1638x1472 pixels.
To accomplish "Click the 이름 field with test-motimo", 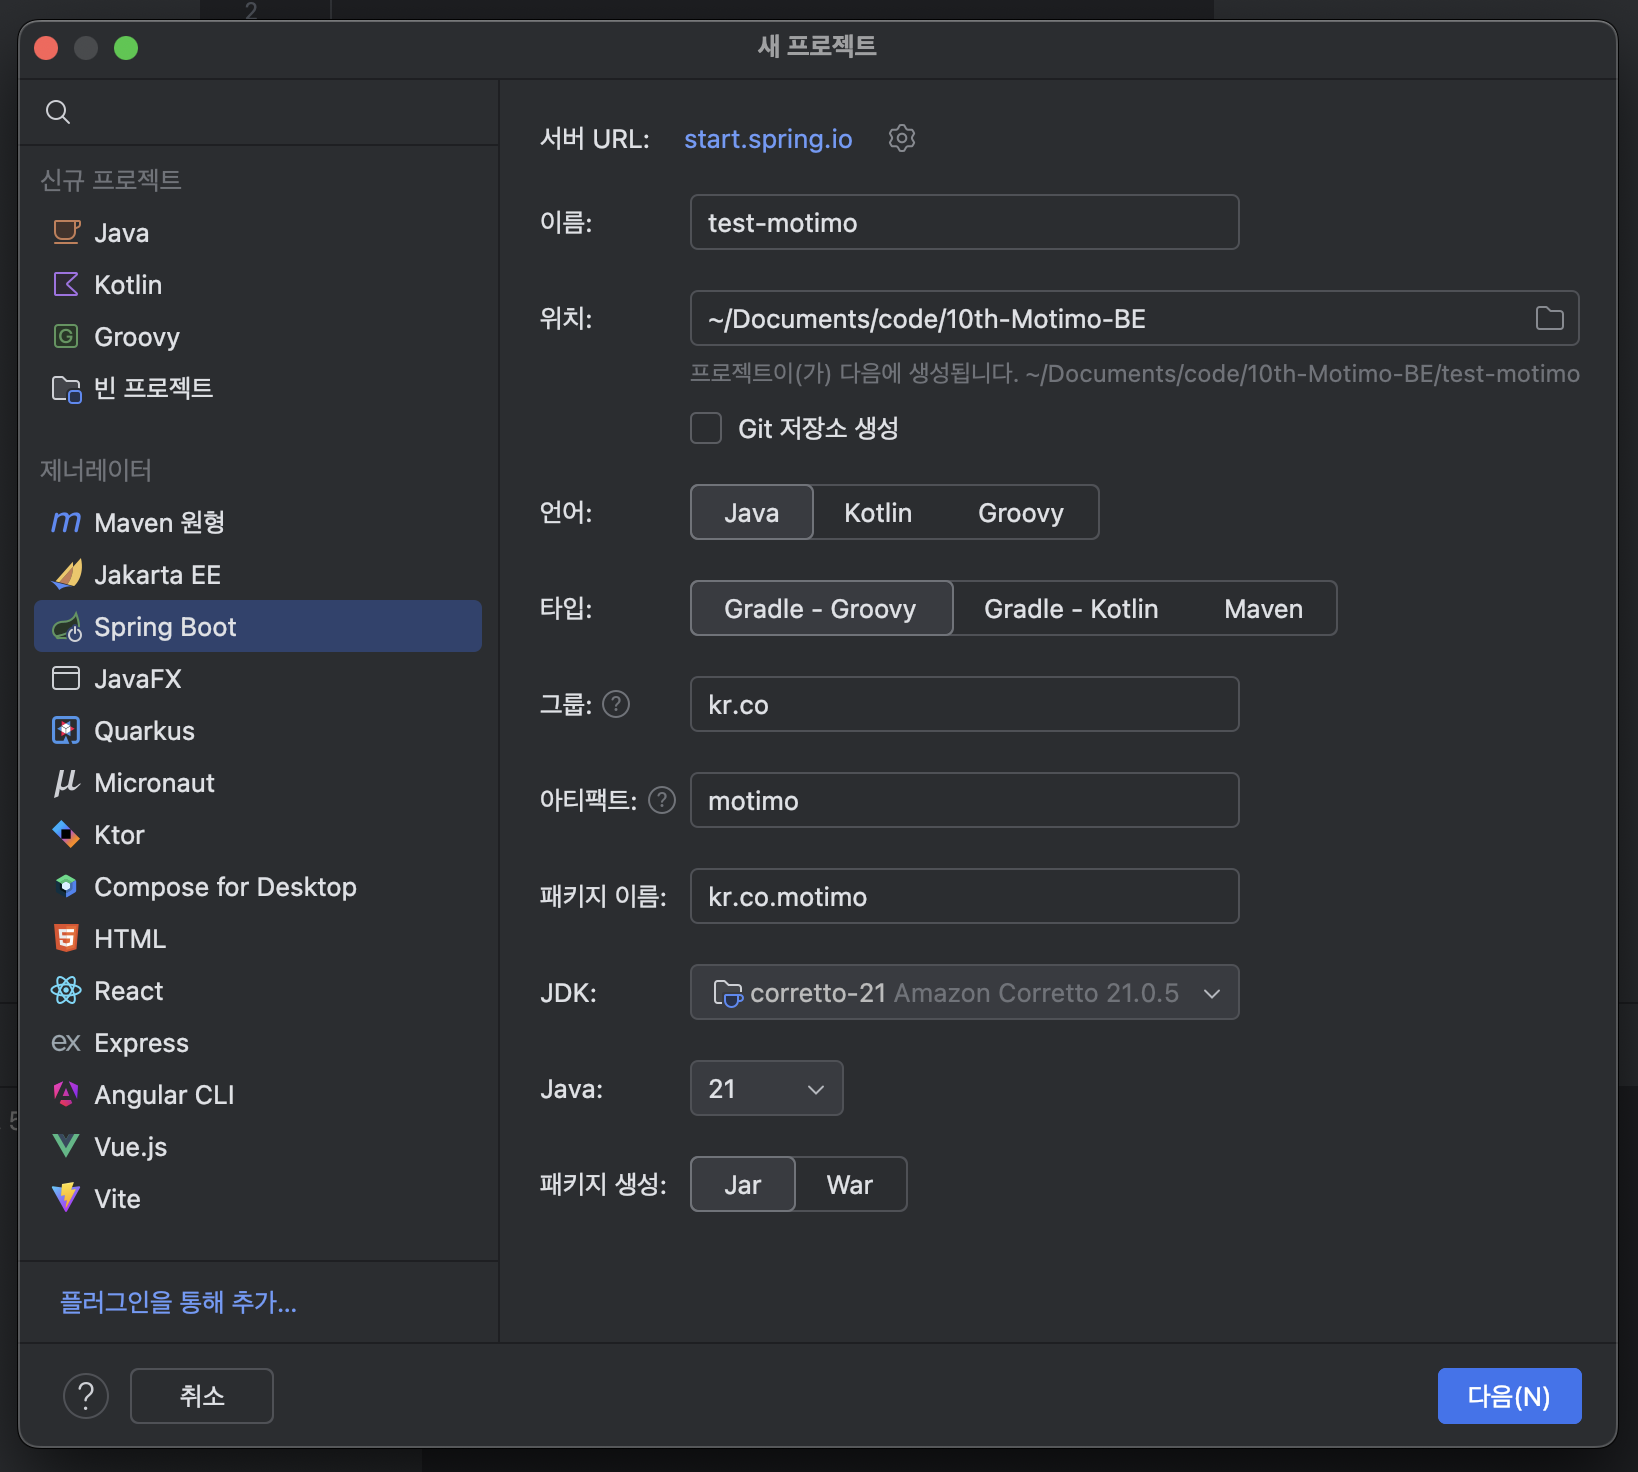I will (965, 222).
